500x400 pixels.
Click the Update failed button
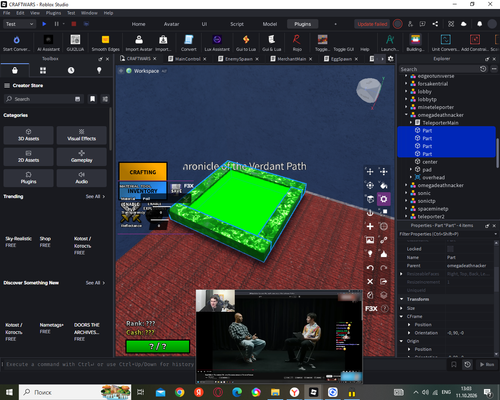[x=372, y=24]
